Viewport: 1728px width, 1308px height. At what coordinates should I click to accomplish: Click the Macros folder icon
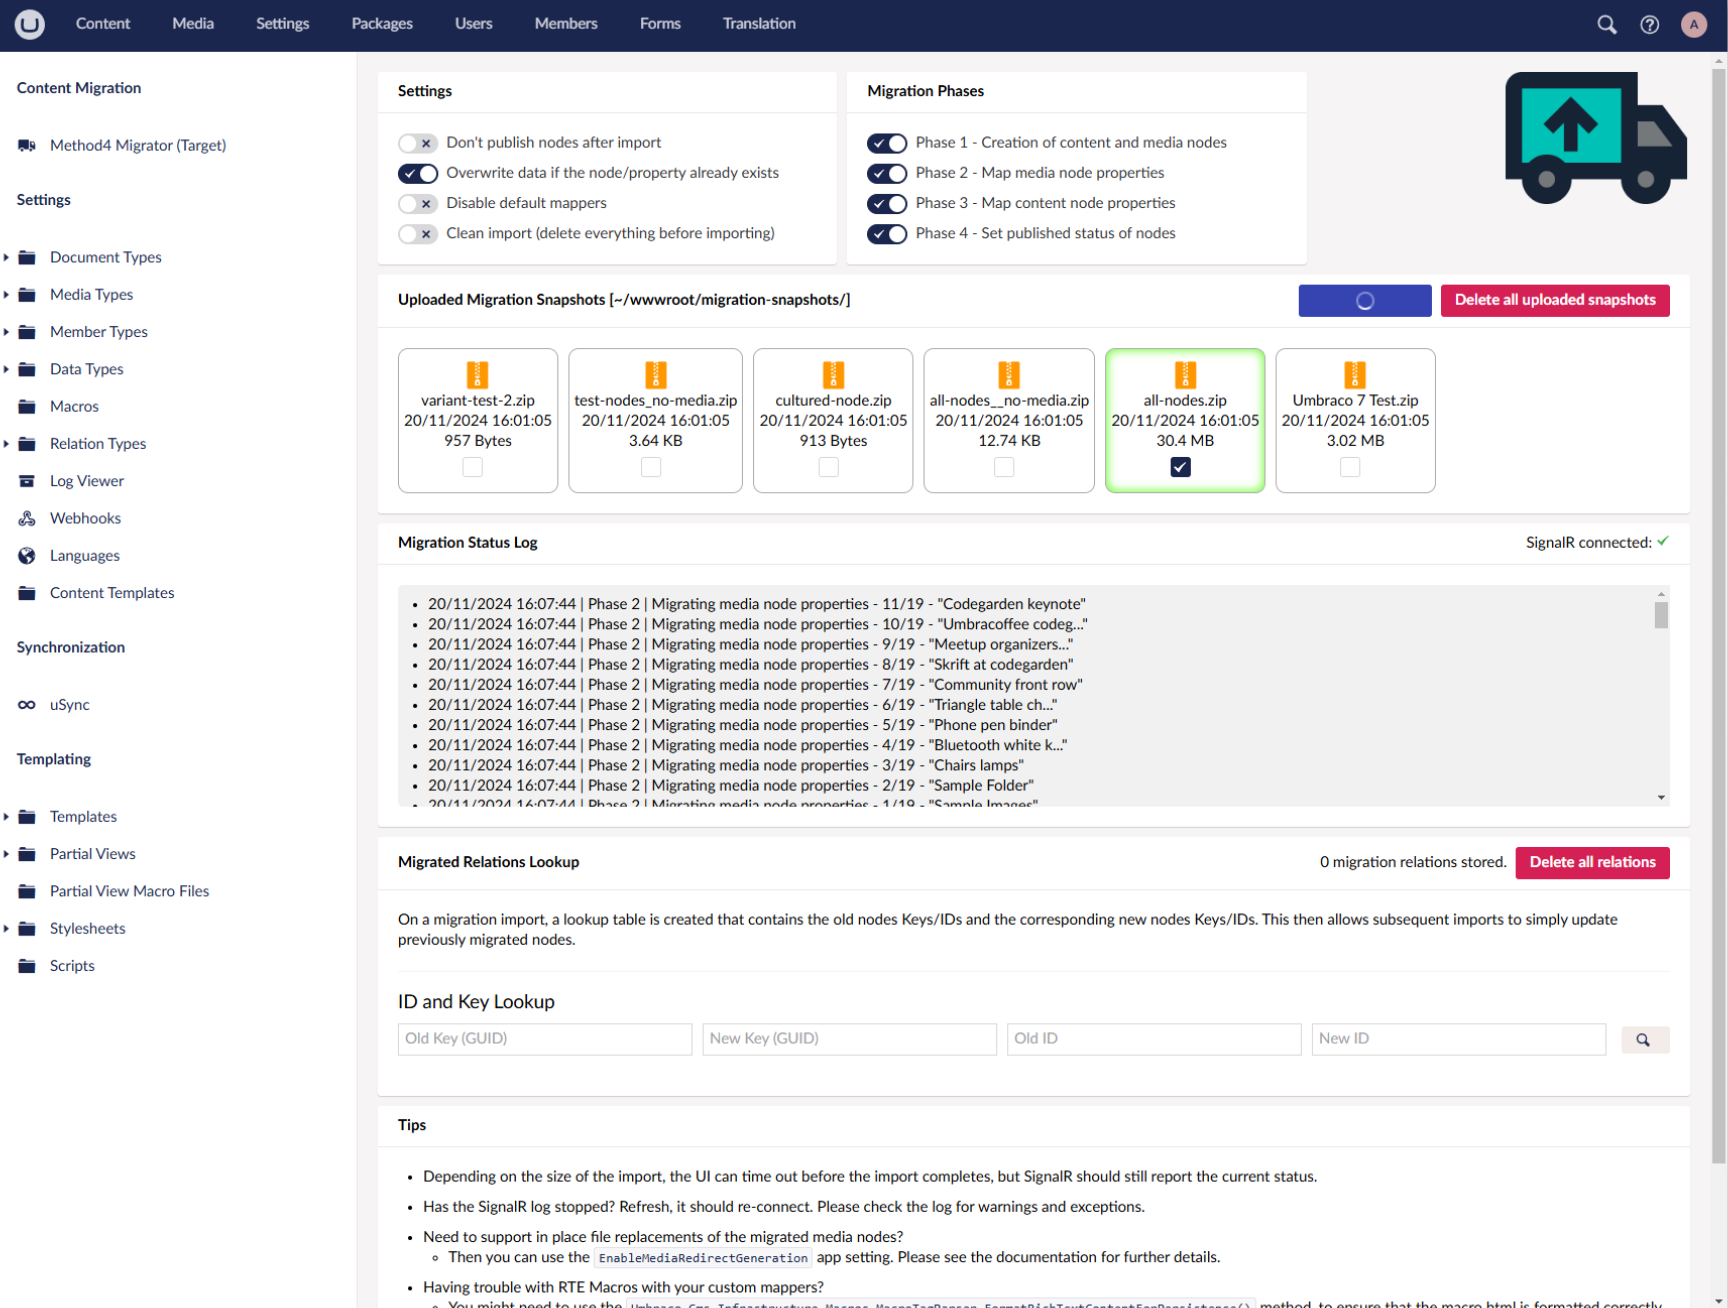[27, 406]
